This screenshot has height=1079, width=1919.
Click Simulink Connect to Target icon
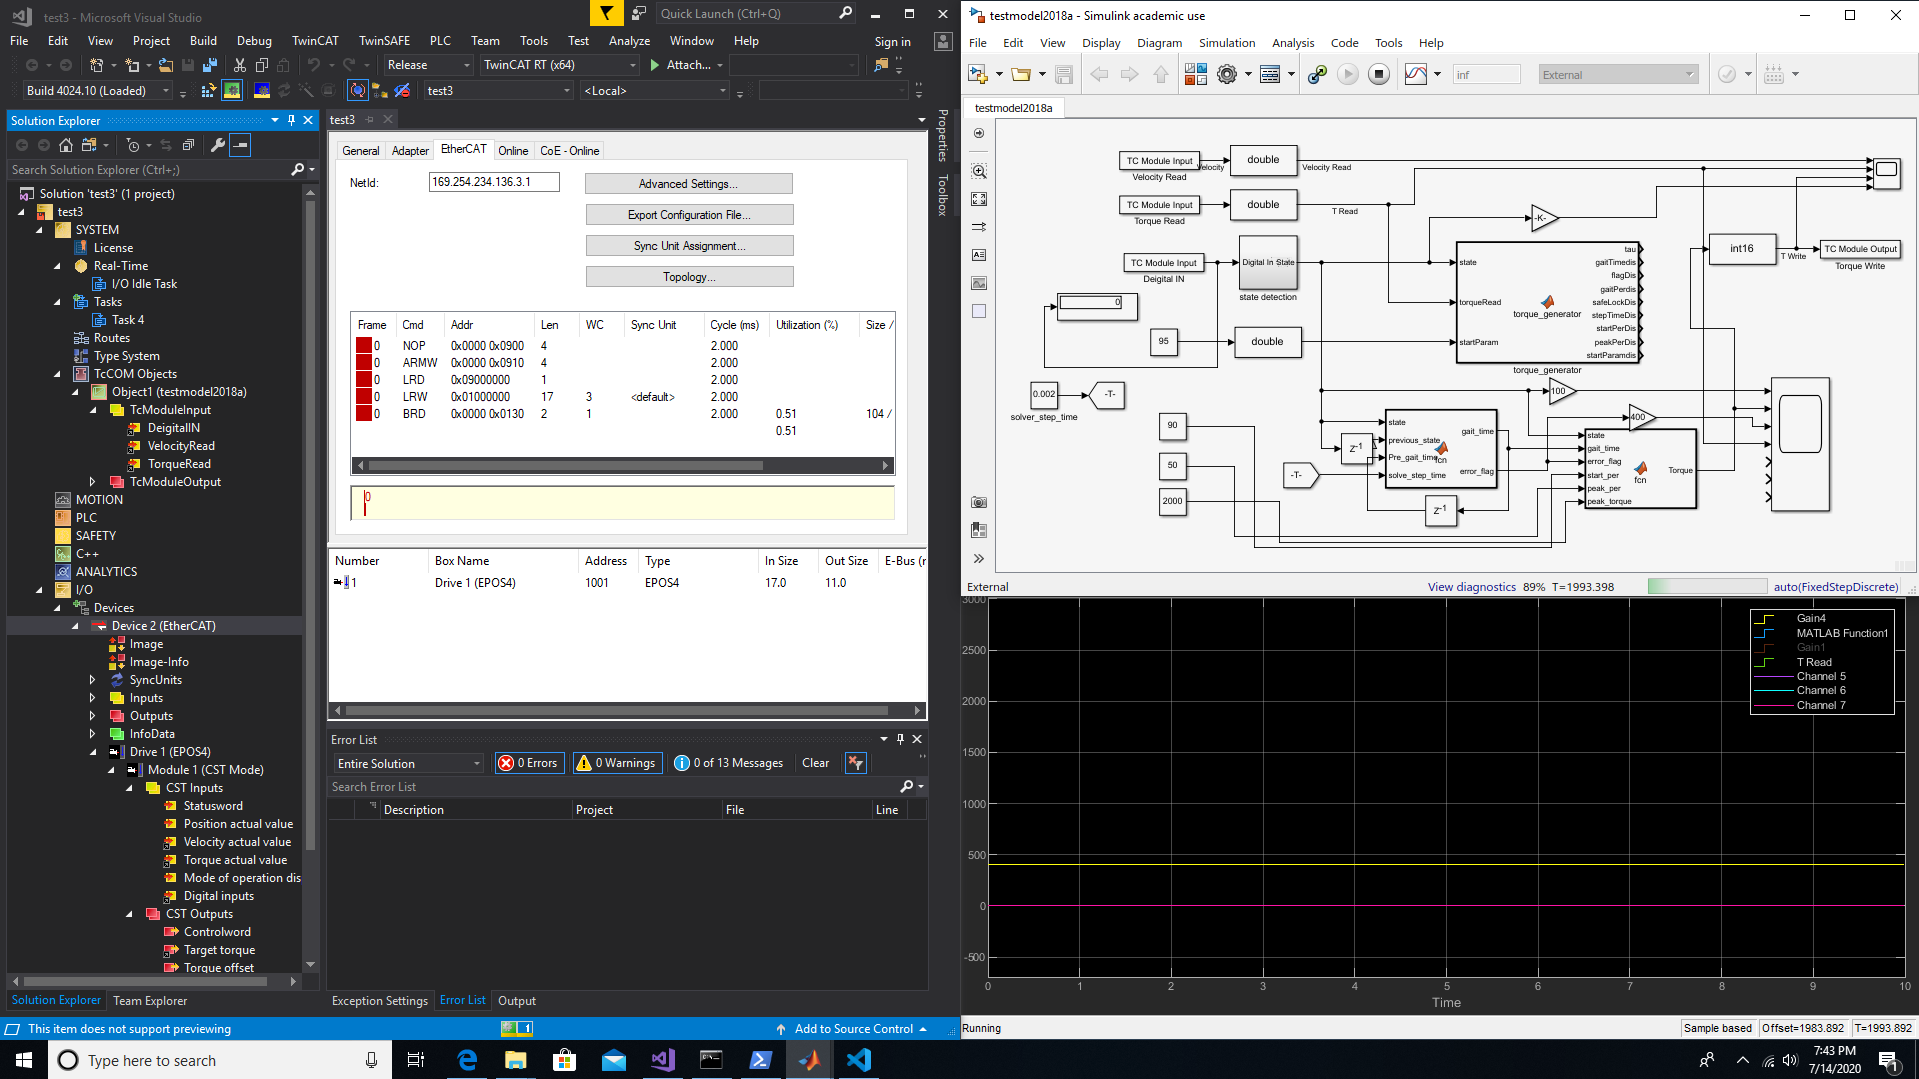tap(1317, 74)
